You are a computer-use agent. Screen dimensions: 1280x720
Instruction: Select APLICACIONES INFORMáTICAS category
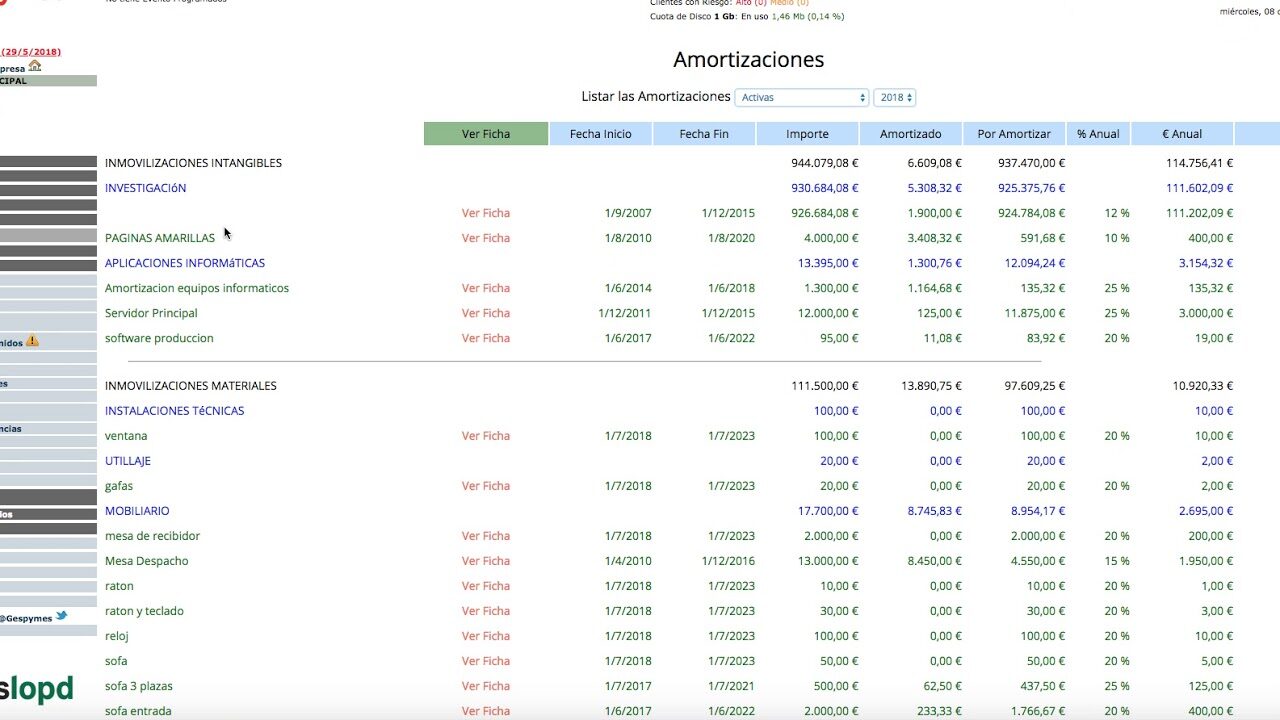(185, 263)
